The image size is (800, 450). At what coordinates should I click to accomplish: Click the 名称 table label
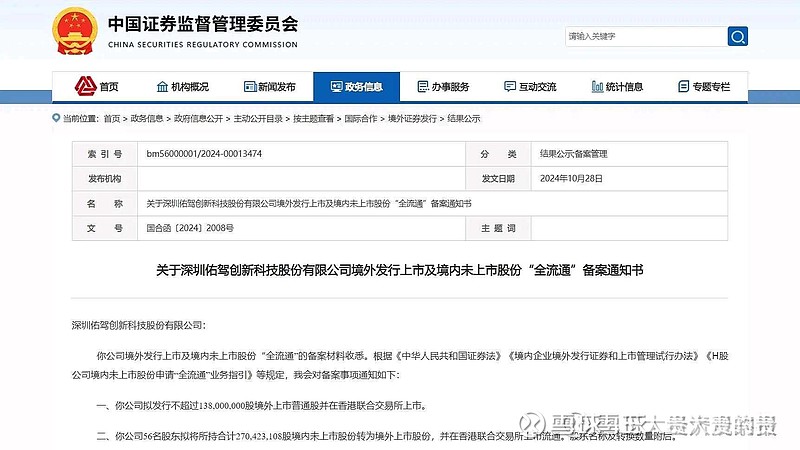pyautogui.click(x=105, y=204)
